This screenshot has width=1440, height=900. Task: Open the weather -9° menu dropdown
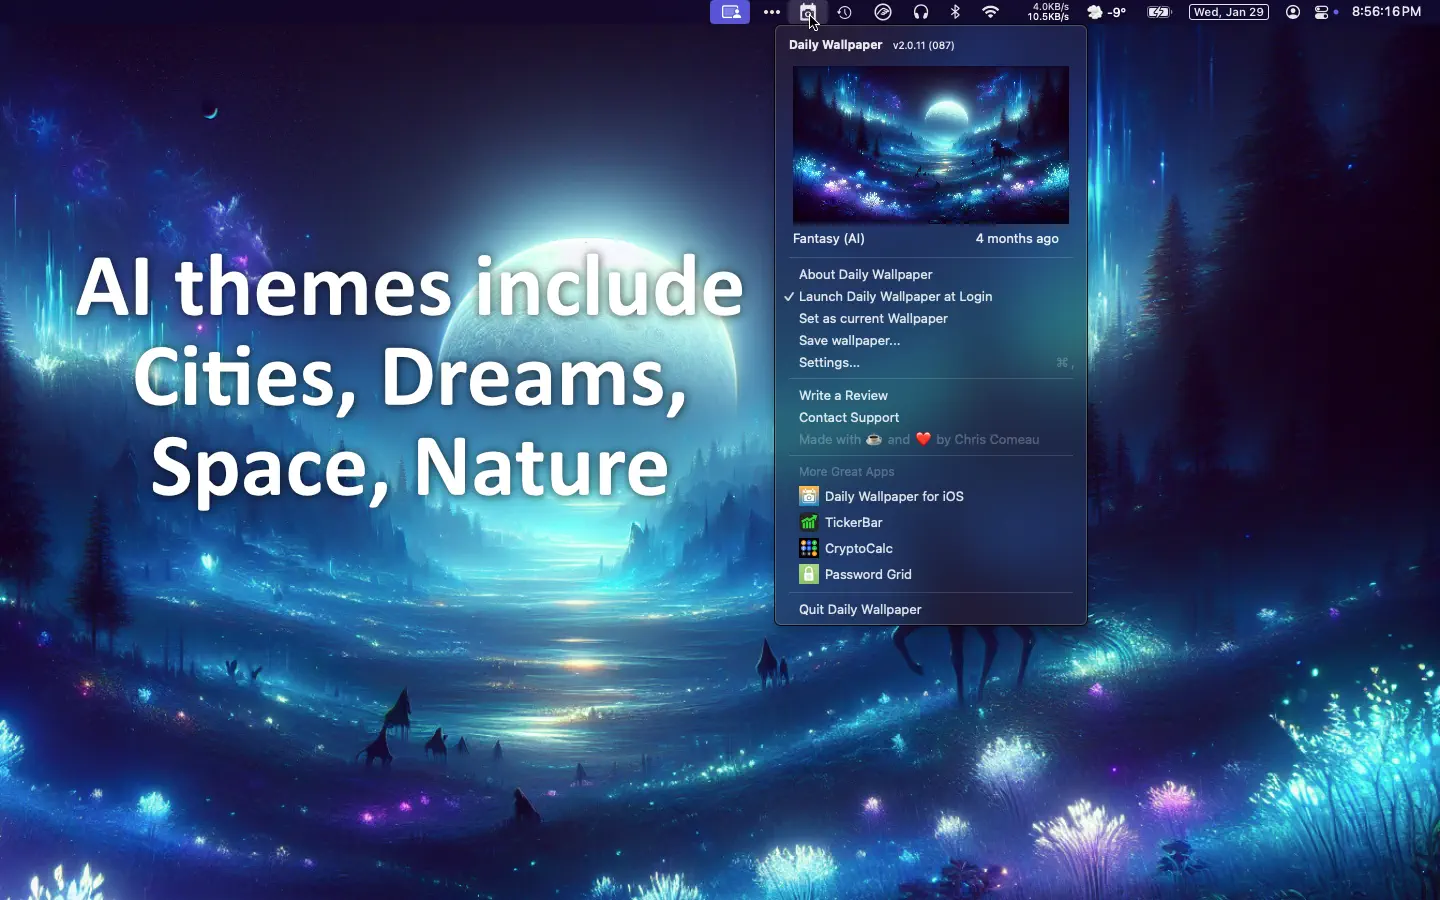point(1107,12)
